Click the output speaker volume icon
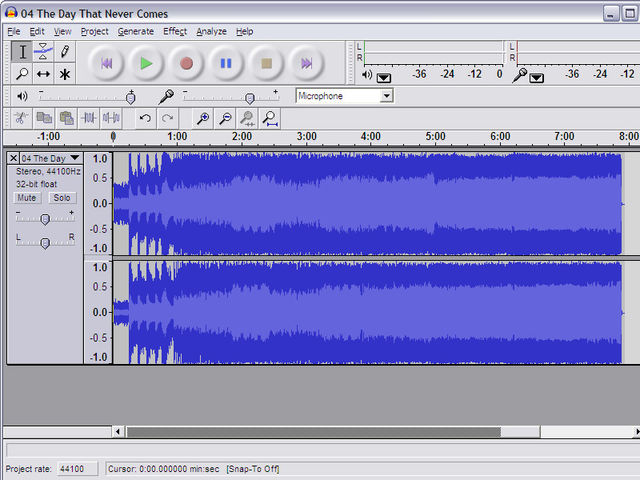Image resolution: width=640 pixels, height=480 pixels. pyautogui.click(x=22, y=96)
